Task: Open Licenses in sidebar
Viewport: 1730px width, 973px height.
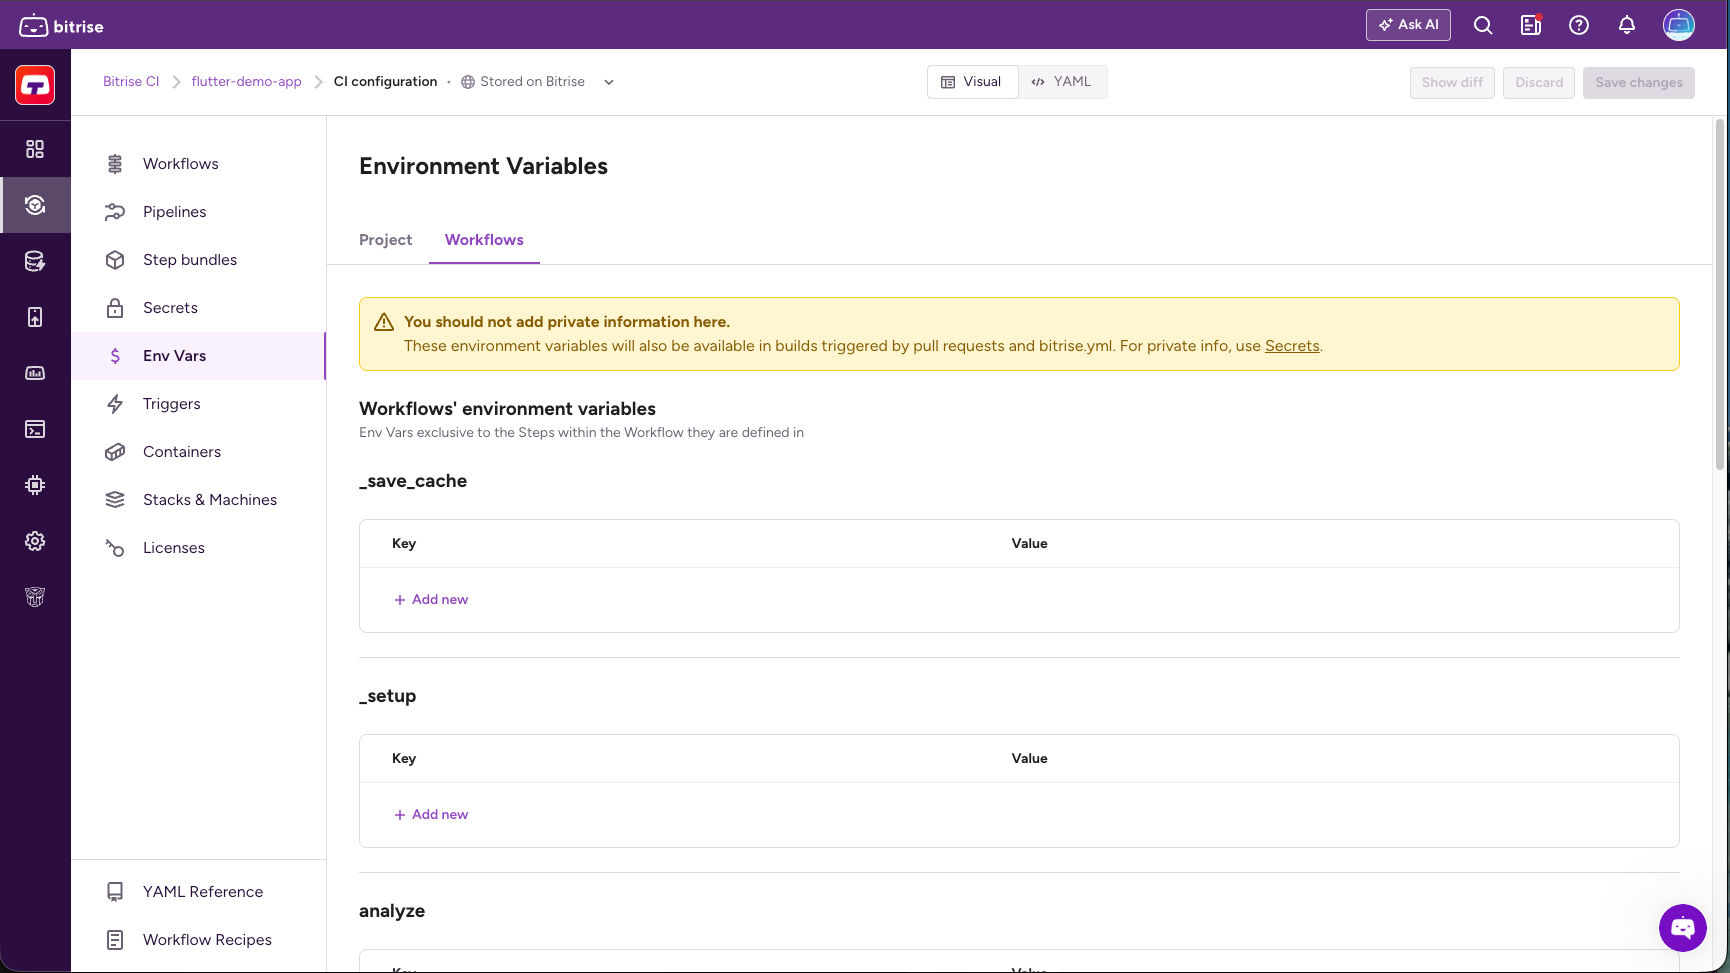Action: [200, 548]
